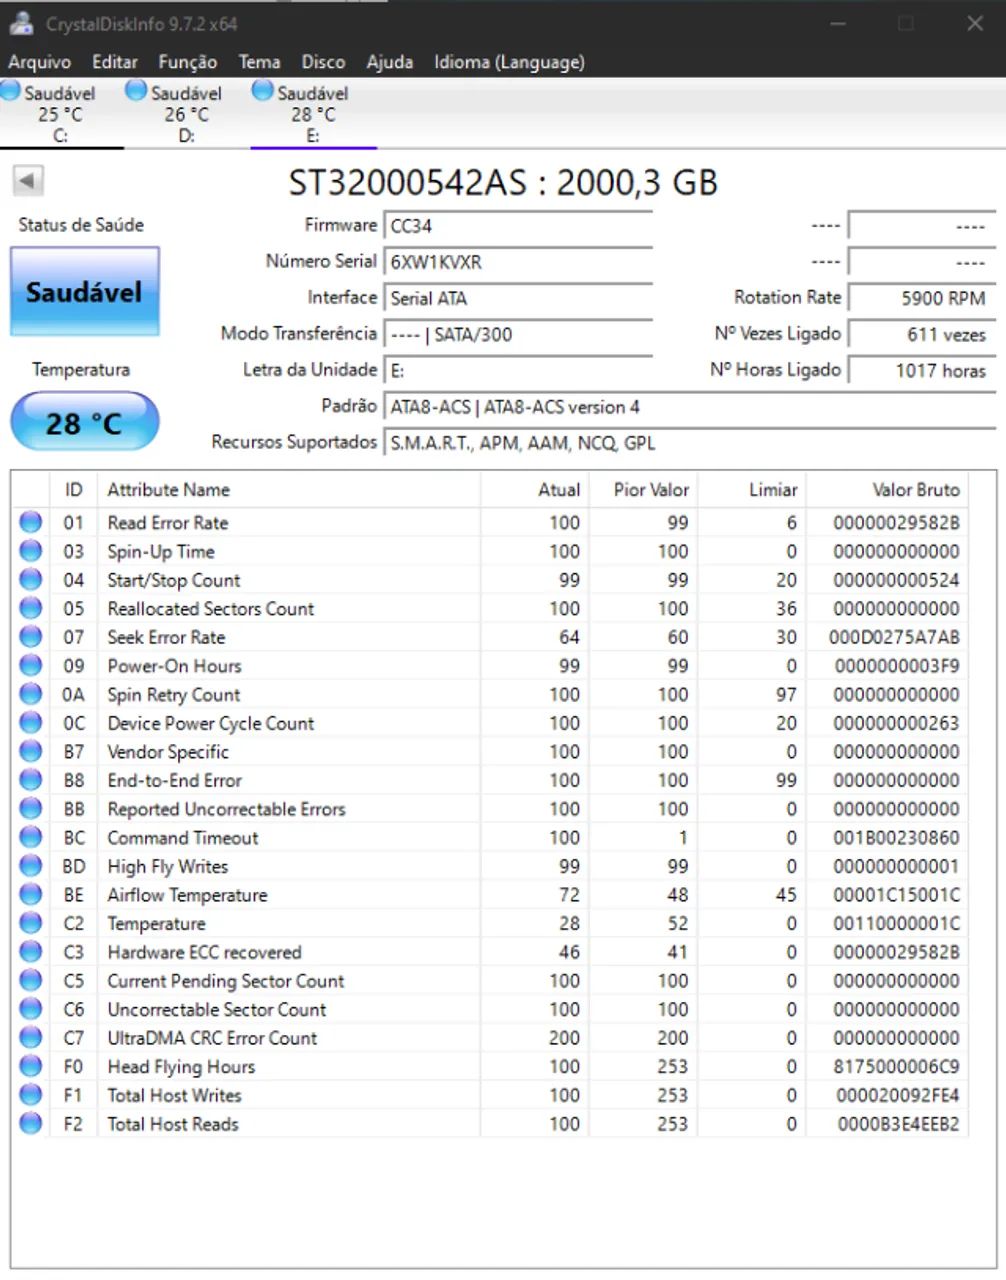The width and height of the screenshot is (1006, 1280).
Task: Click the status orb for Current Pending Sector Count
Action: click(x=31, y=981)
